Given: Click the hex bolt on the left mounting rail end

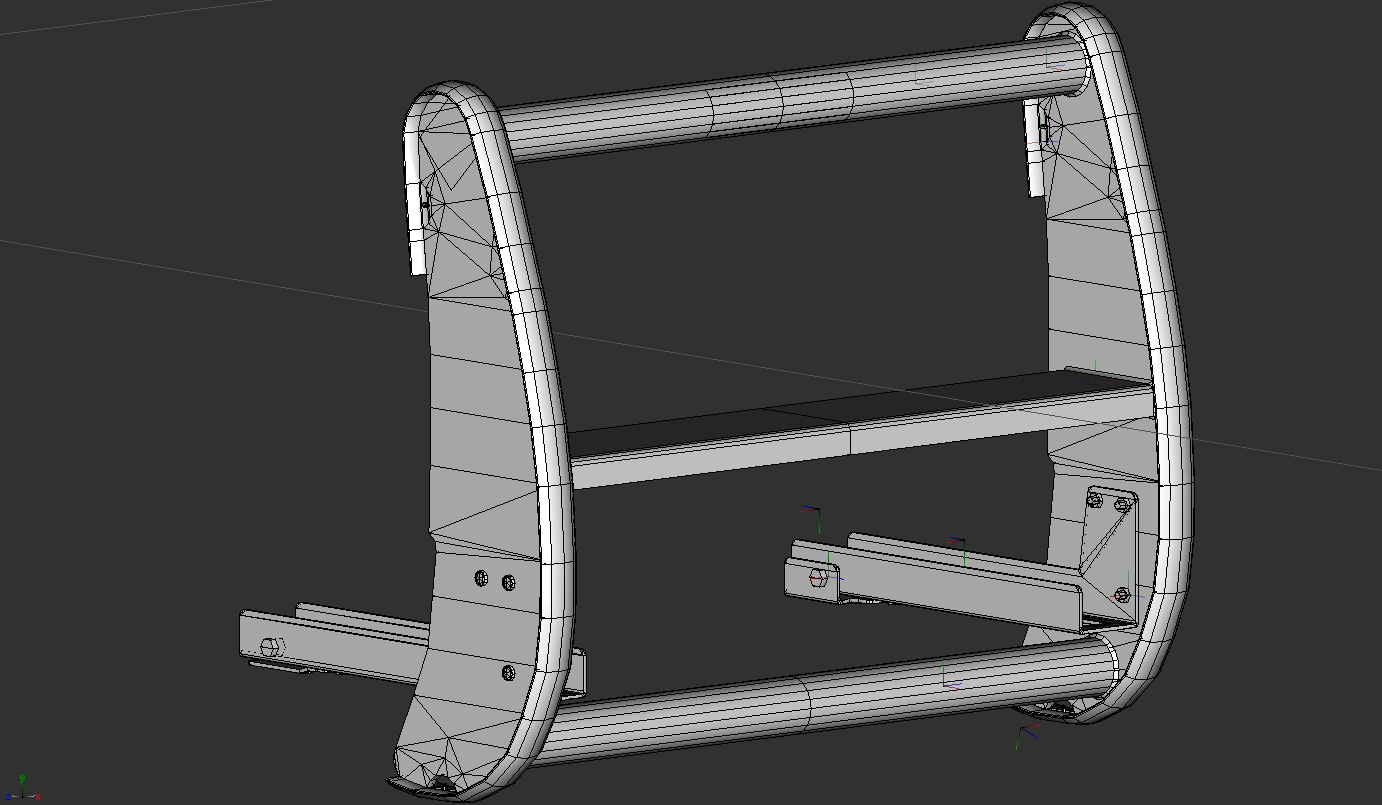Looking at the screenshot, I should click(x=268, y=646).
